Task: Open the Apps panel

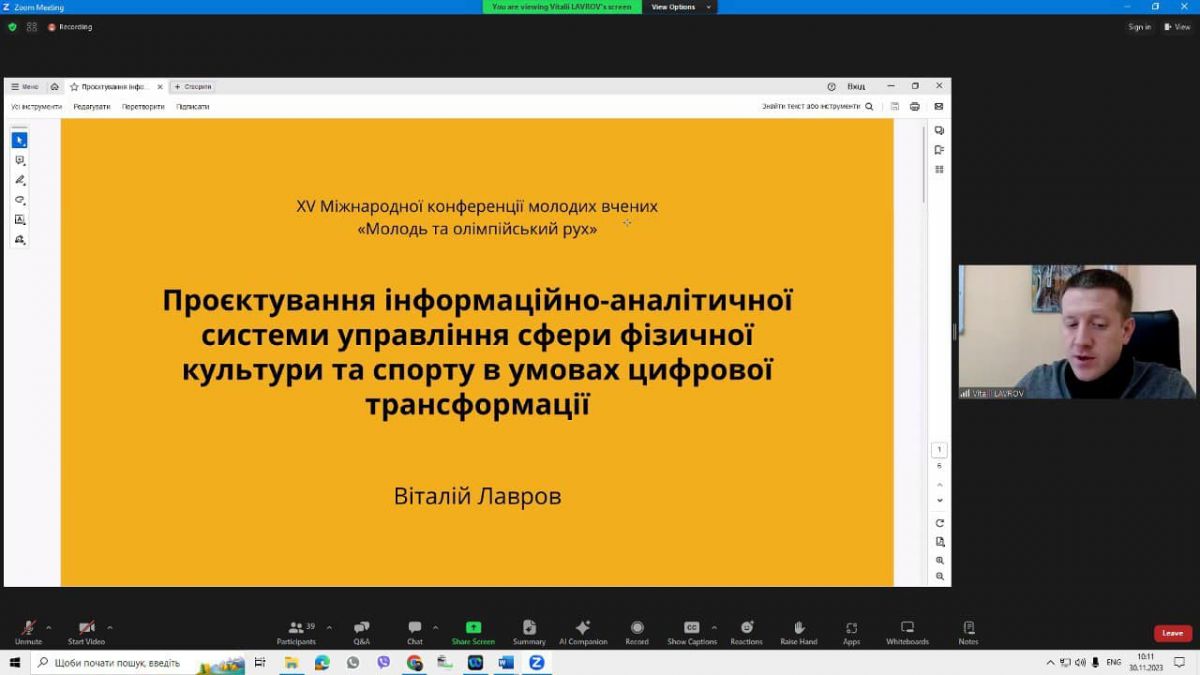Action: [851, 632]
